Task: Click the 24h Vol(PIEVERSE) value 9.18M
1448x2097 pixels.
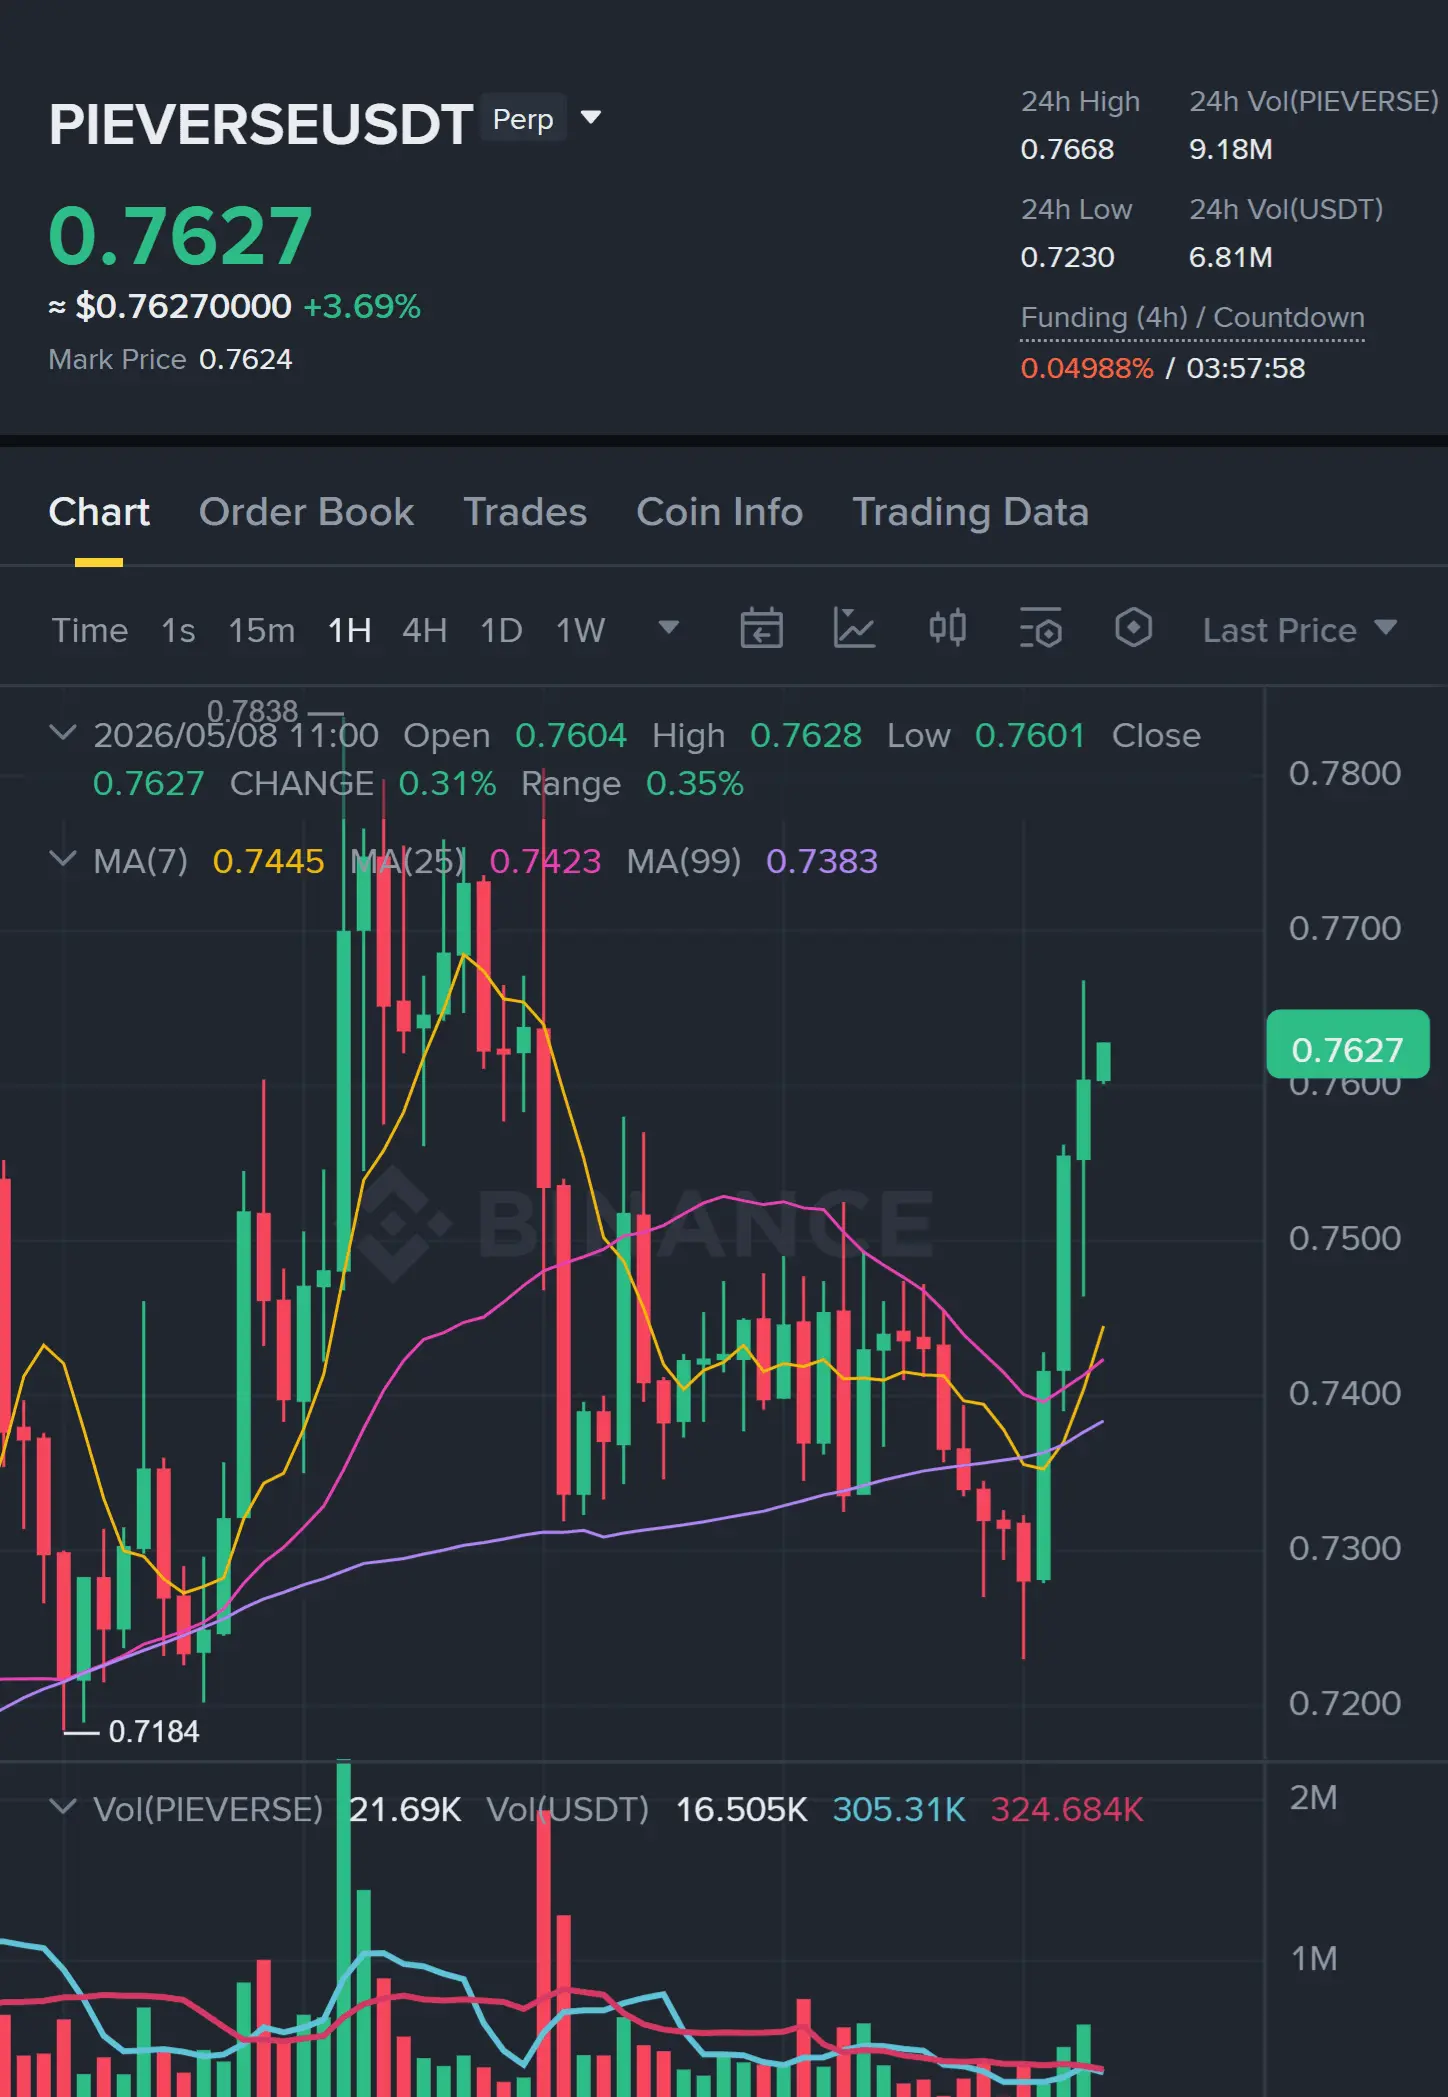Action: coord(1230,149)
